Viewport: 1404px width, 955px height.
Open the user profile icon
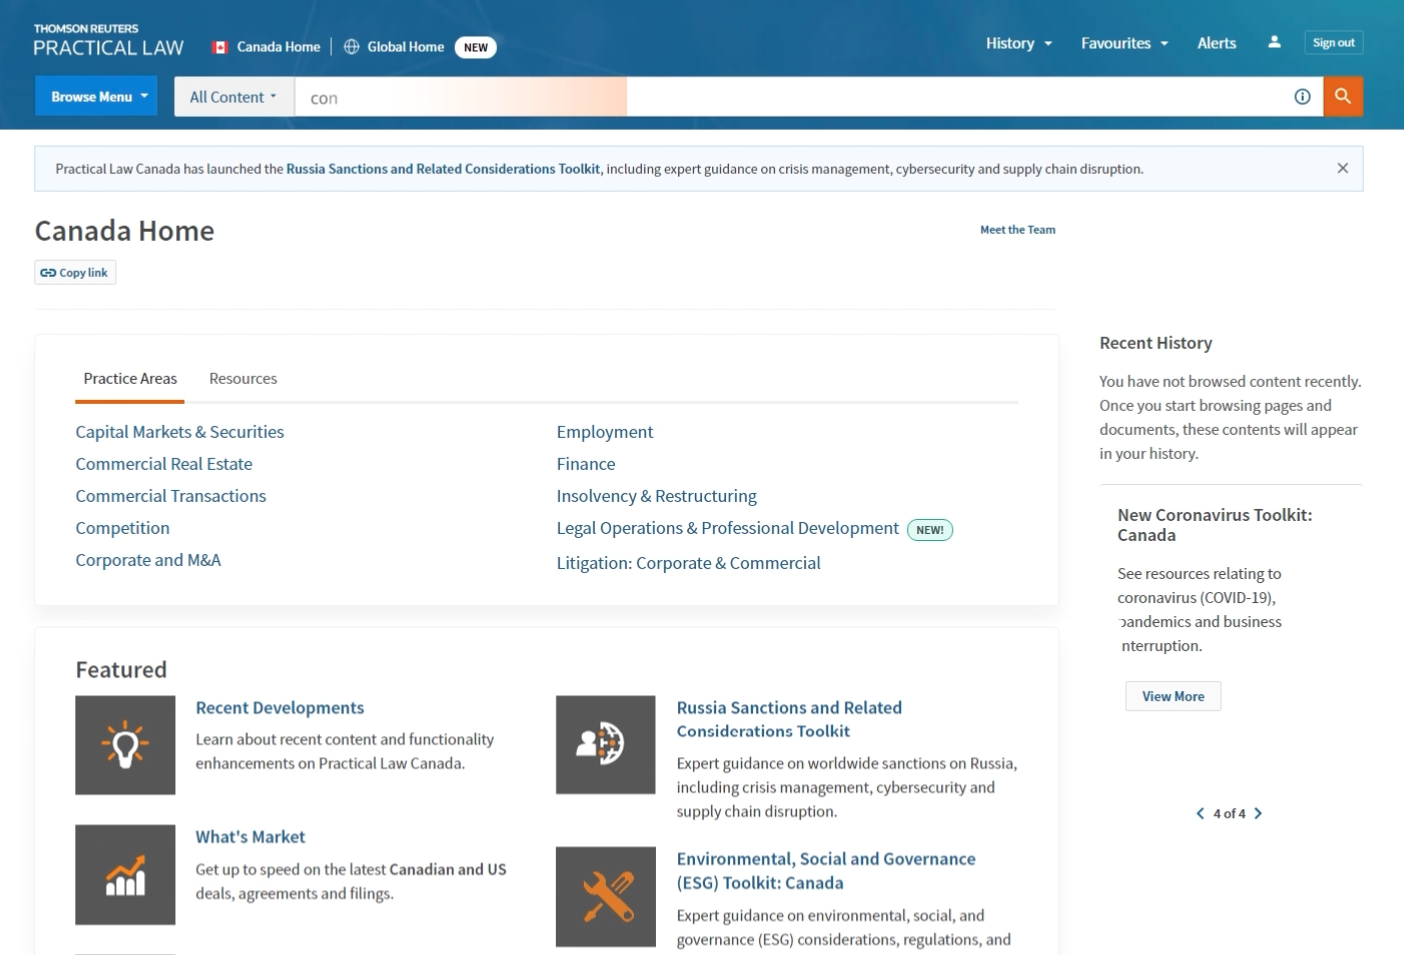coord(1274,42)
